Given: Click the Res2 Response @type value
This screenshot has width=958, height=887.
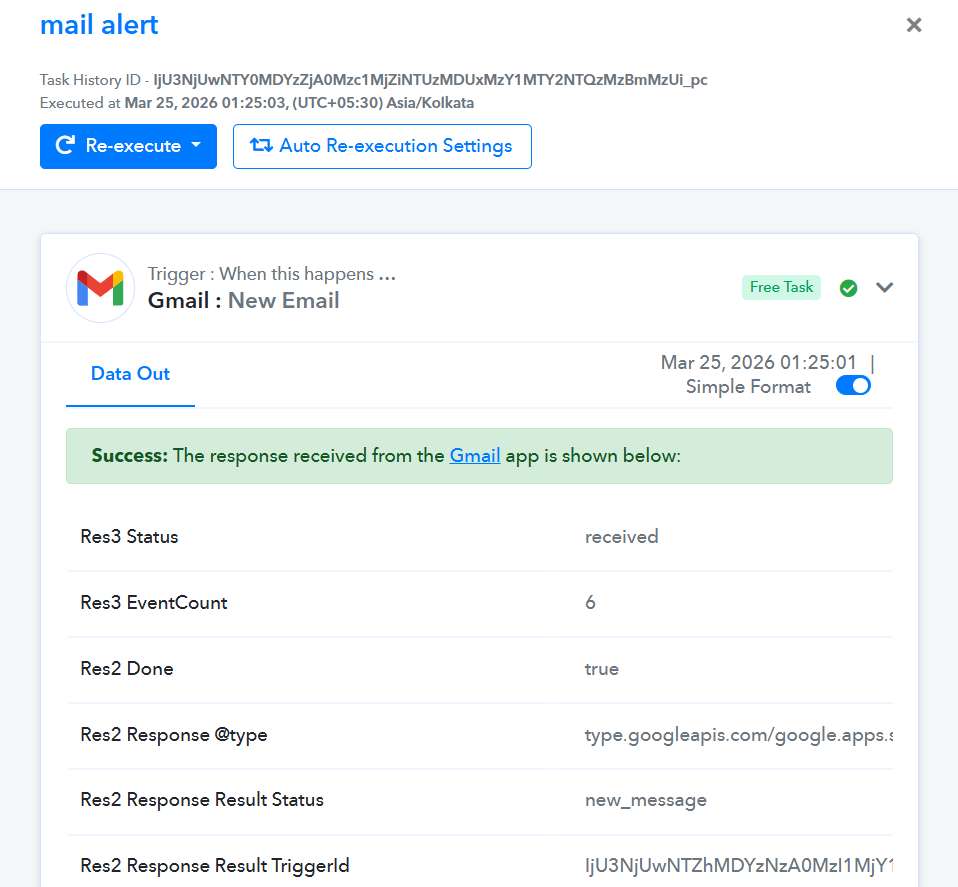Looking at the screenshot, I should click(737, 735).
